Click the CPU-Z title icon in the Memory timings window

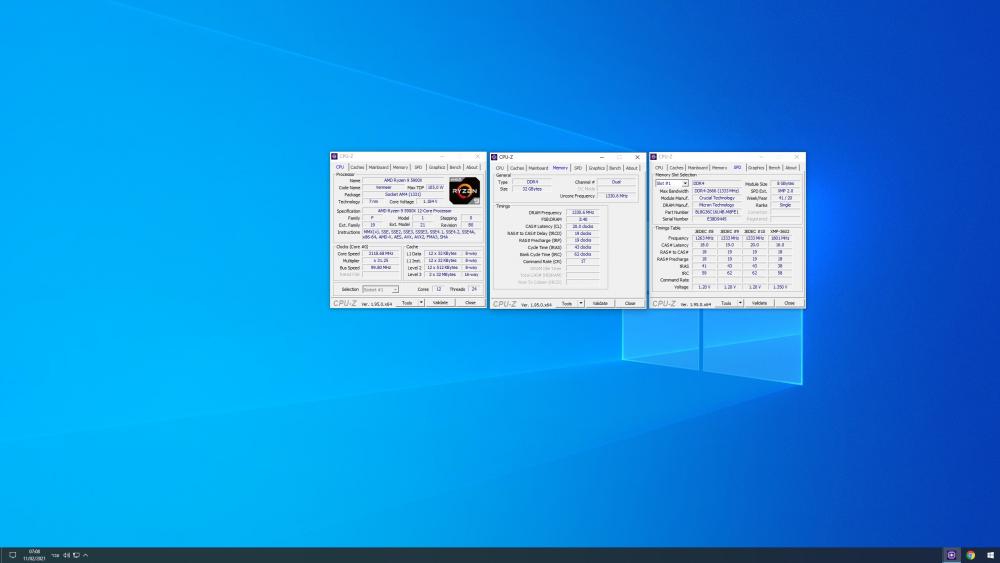coord(494,157)
